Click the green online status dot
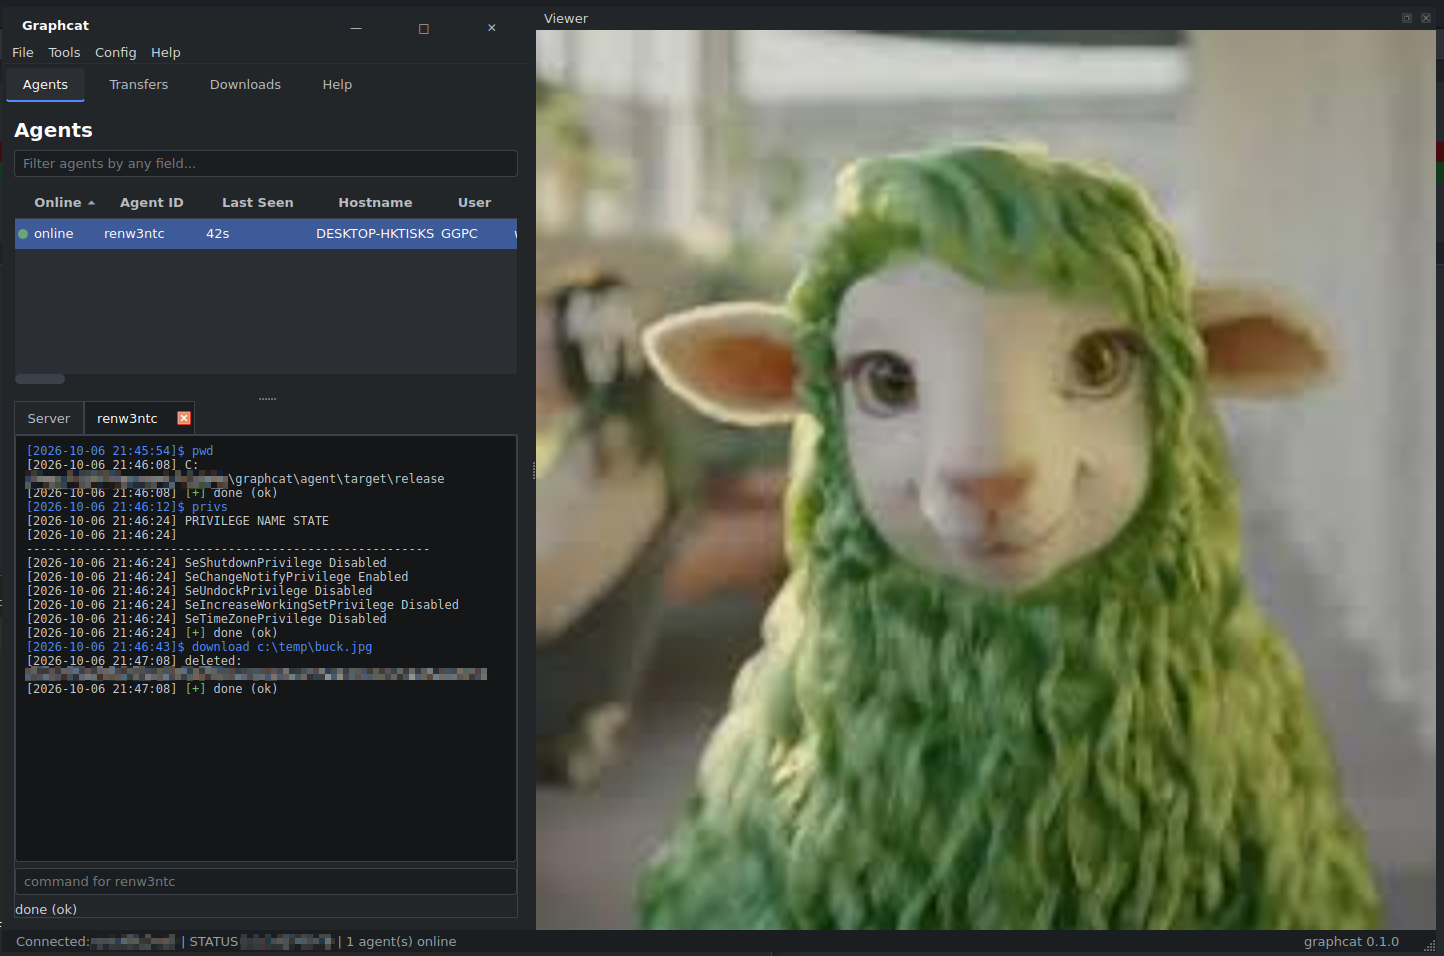The image size is (1444, 956). coord(23,234)
